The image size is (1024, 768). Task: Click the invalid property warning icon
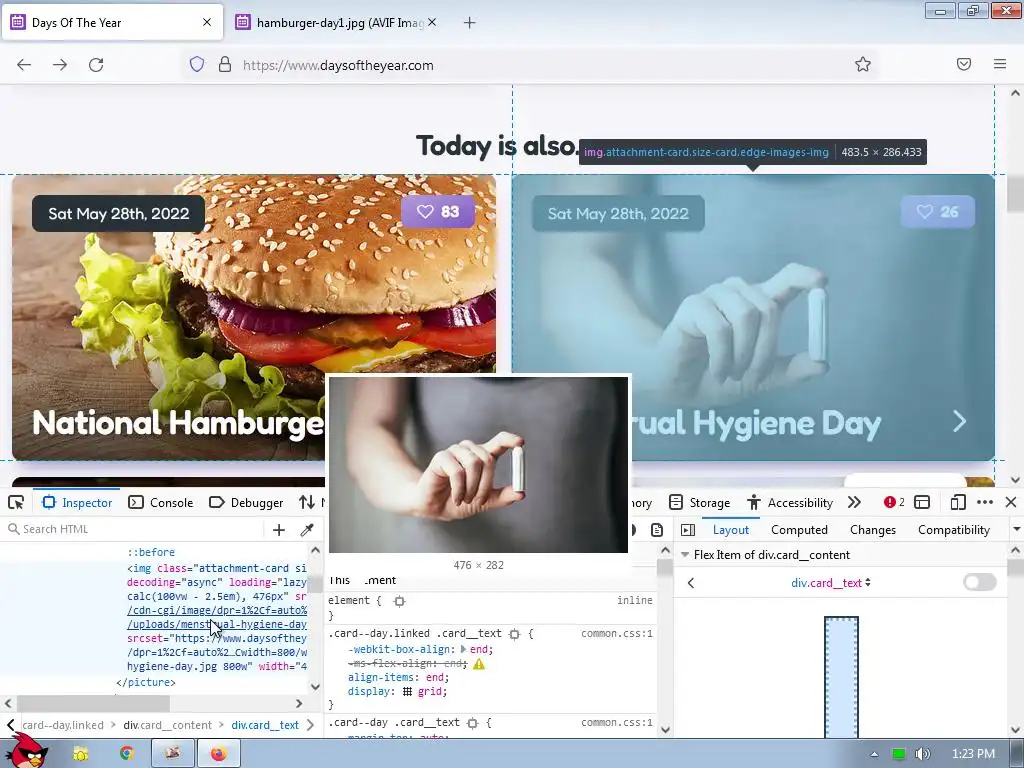(479, 664)
